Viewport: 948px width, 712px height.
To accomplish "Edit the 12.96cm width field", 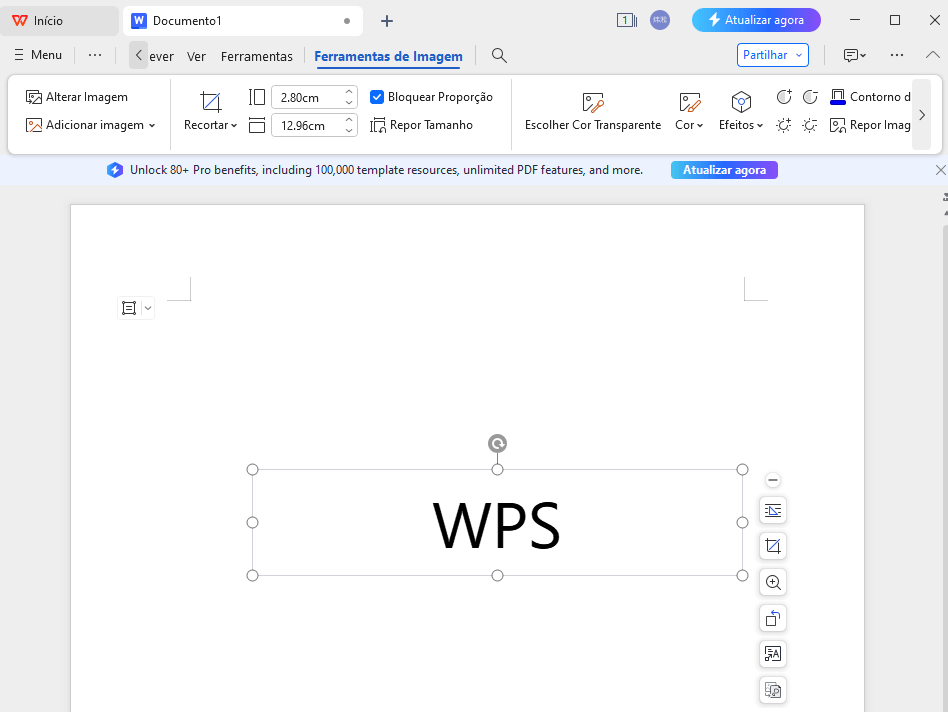I will pyautogui.click(x=308, y=125).
